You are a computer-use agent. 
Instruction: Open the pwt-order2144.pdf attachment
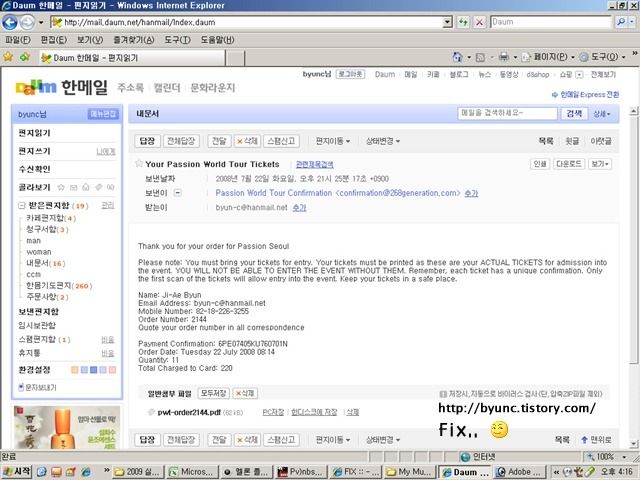[189, 412]
